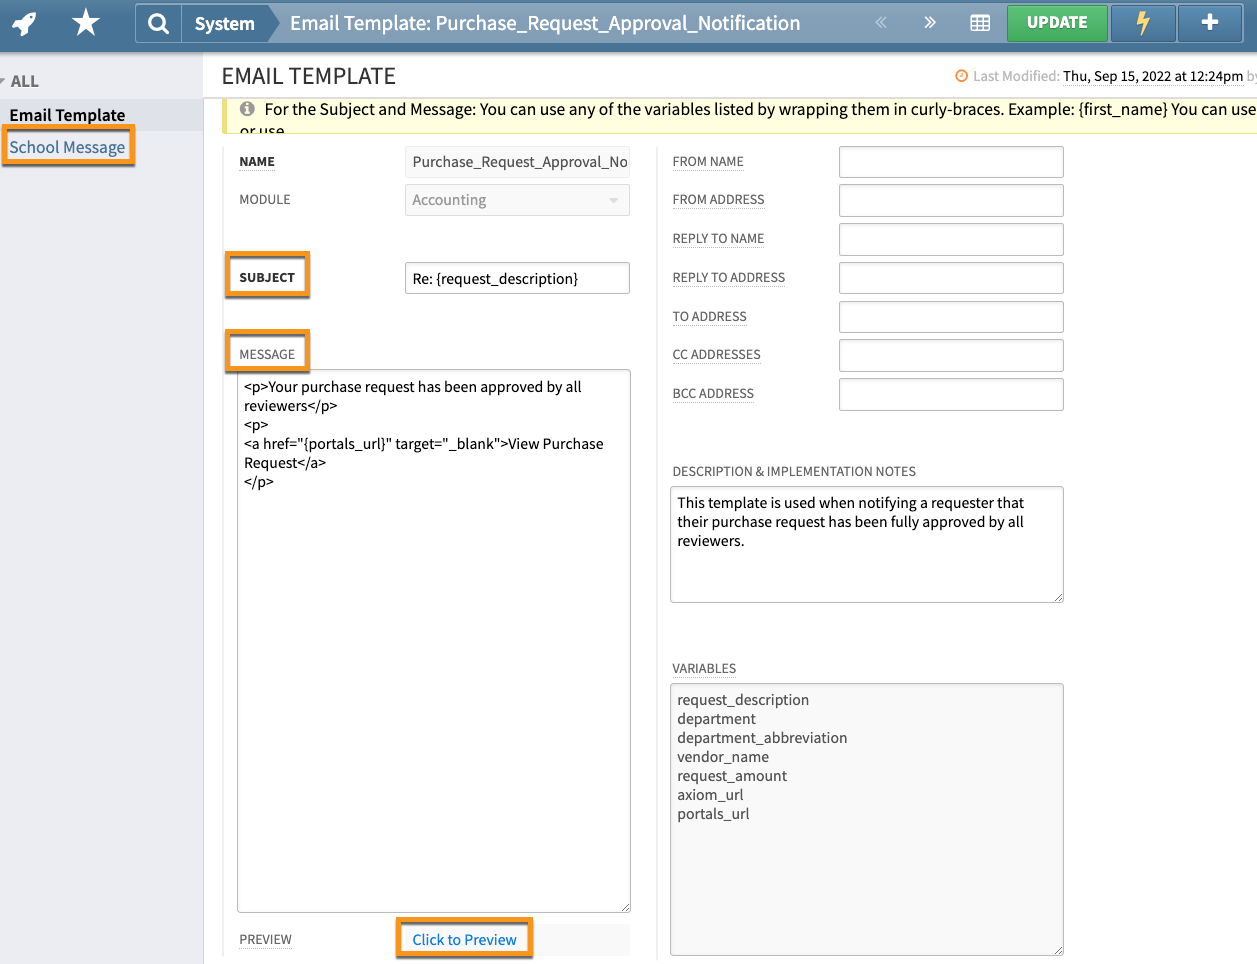Click the BCC Address input field

(950, 394)
